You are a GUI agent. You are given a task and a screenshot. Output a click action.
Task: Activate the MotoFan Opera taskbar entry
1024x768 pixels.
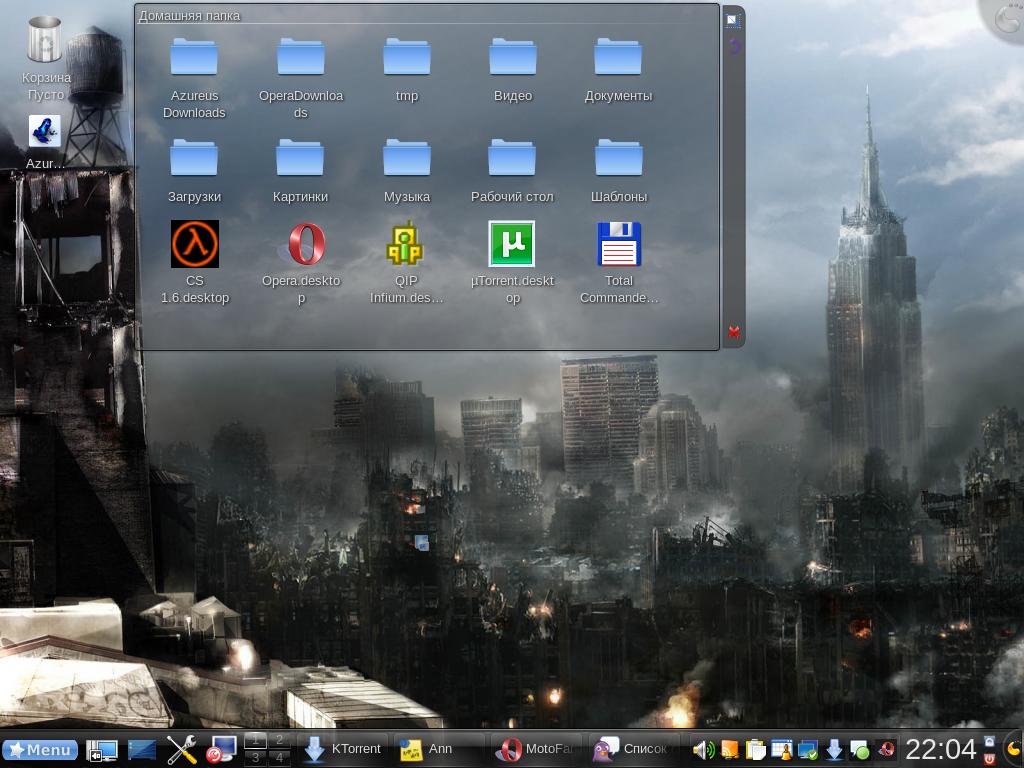(536, 749)
